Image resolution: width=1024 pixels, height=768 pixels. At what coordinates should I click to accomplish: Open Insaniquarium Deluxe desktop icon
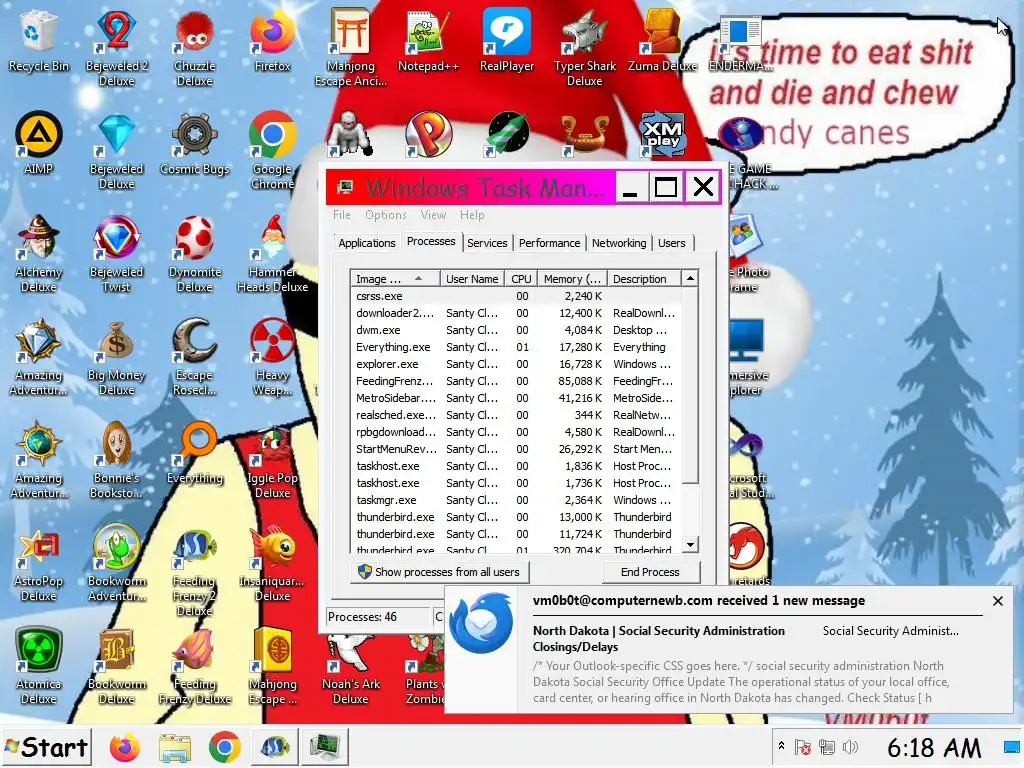tap(272, 563)
